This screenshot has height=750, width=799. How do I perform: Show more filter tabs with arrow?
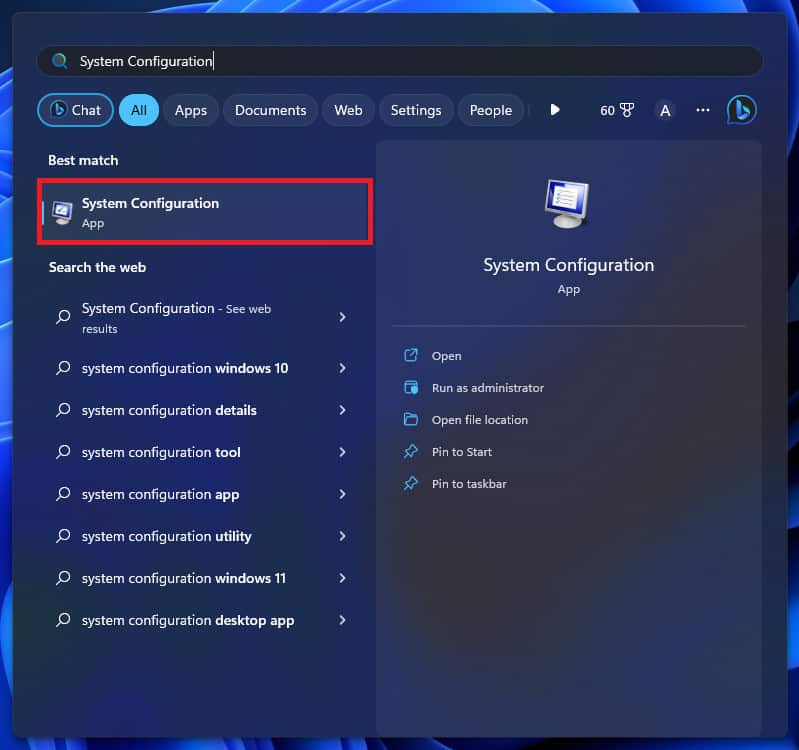click(x=555, y=110)
